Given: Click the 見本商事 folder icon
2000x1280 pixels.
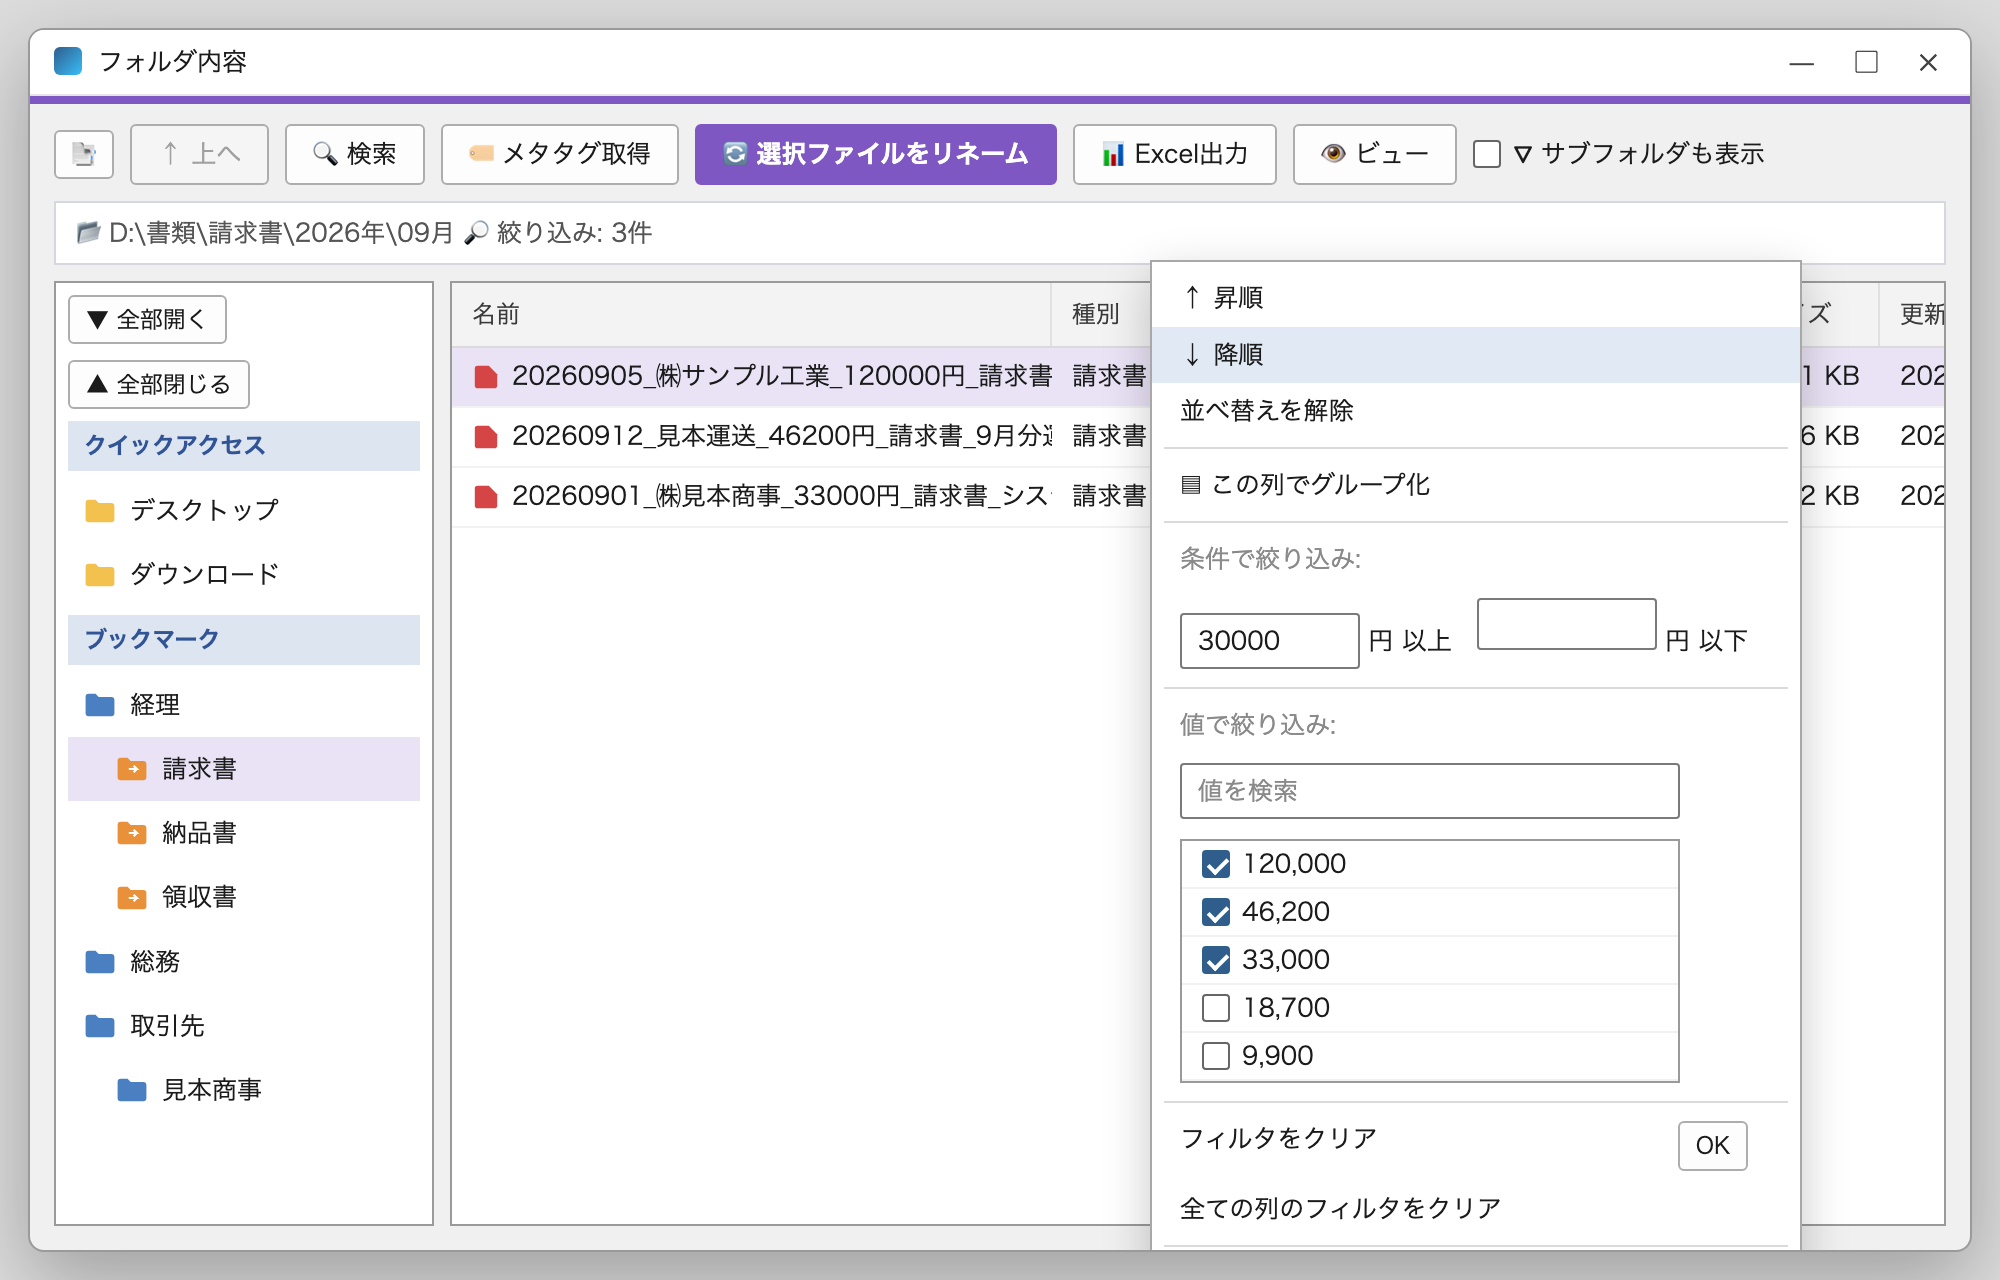Looking at the screenshot, I should click(132, 1089).
